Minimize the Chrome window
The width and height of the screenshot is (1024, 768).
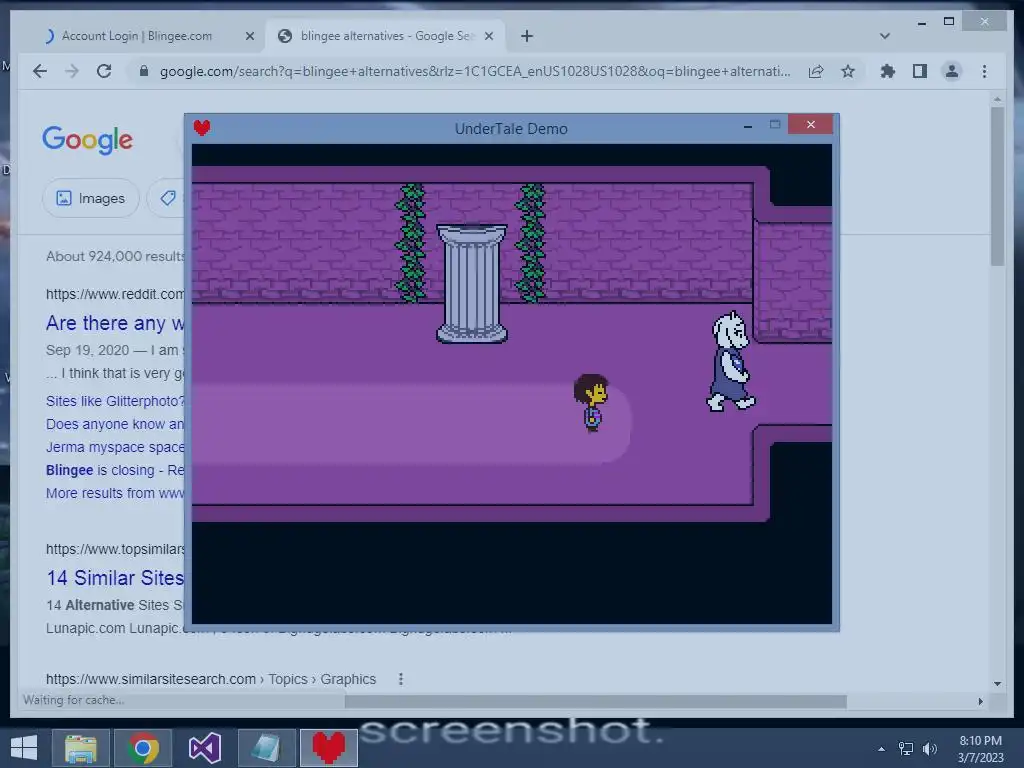[921, 22]
